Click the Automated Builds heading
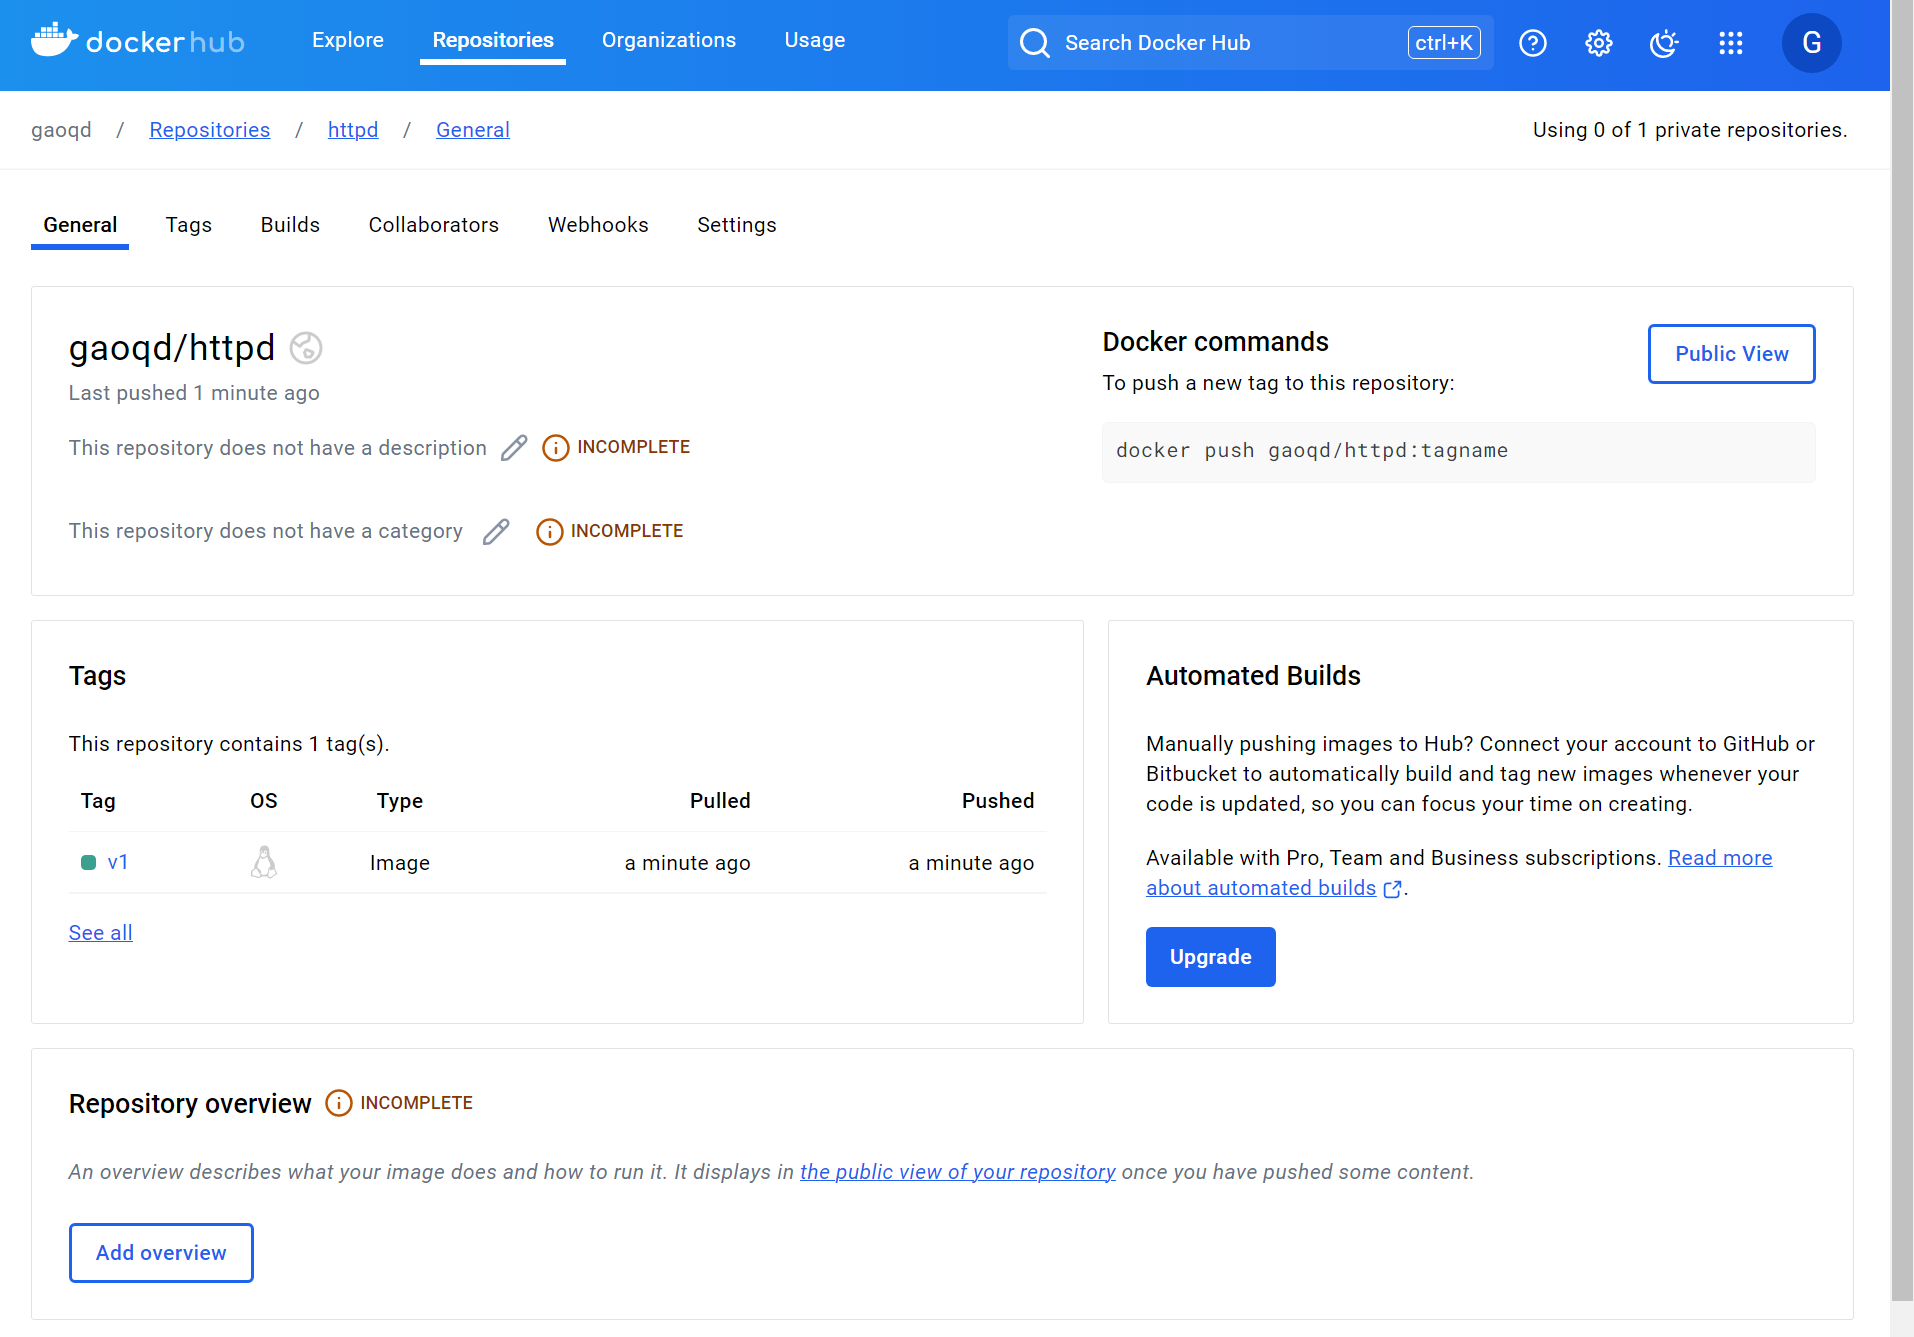This screenshot has width=1914, height=1337. (x=1253, y=676)
